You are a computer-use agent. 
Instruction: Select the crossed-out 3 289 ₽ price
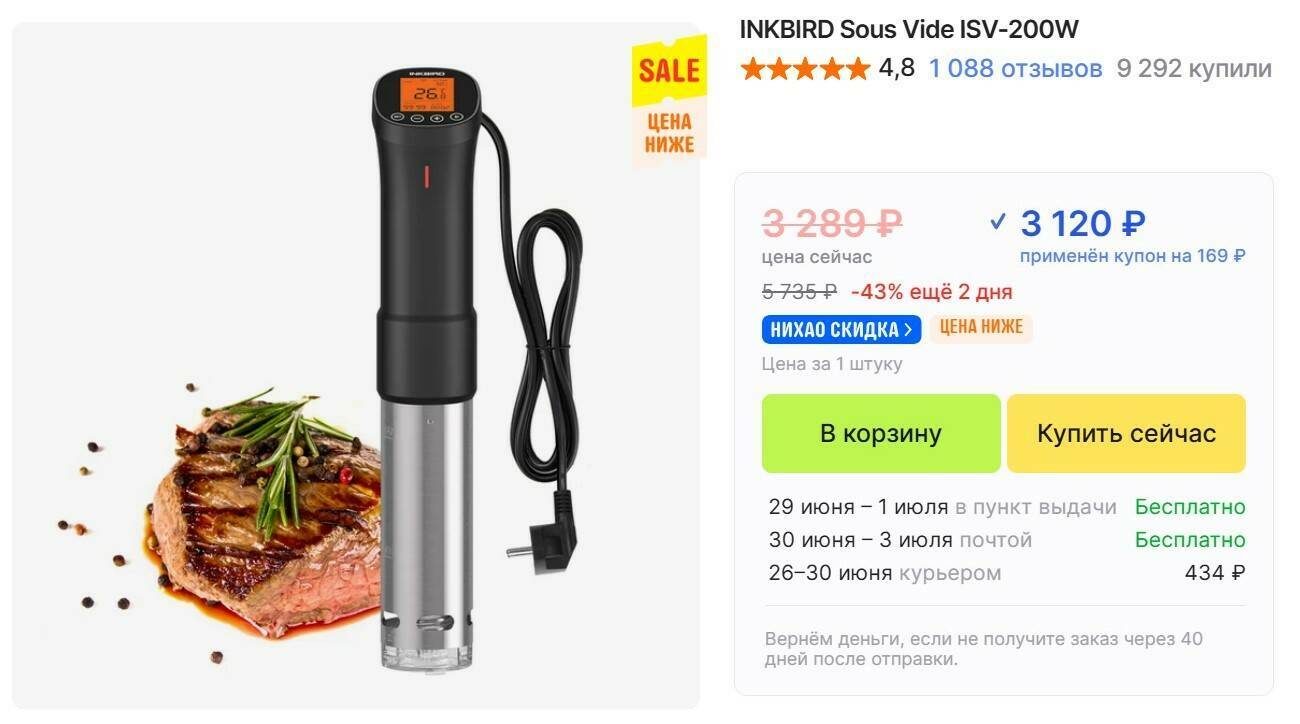pos(832,223)
